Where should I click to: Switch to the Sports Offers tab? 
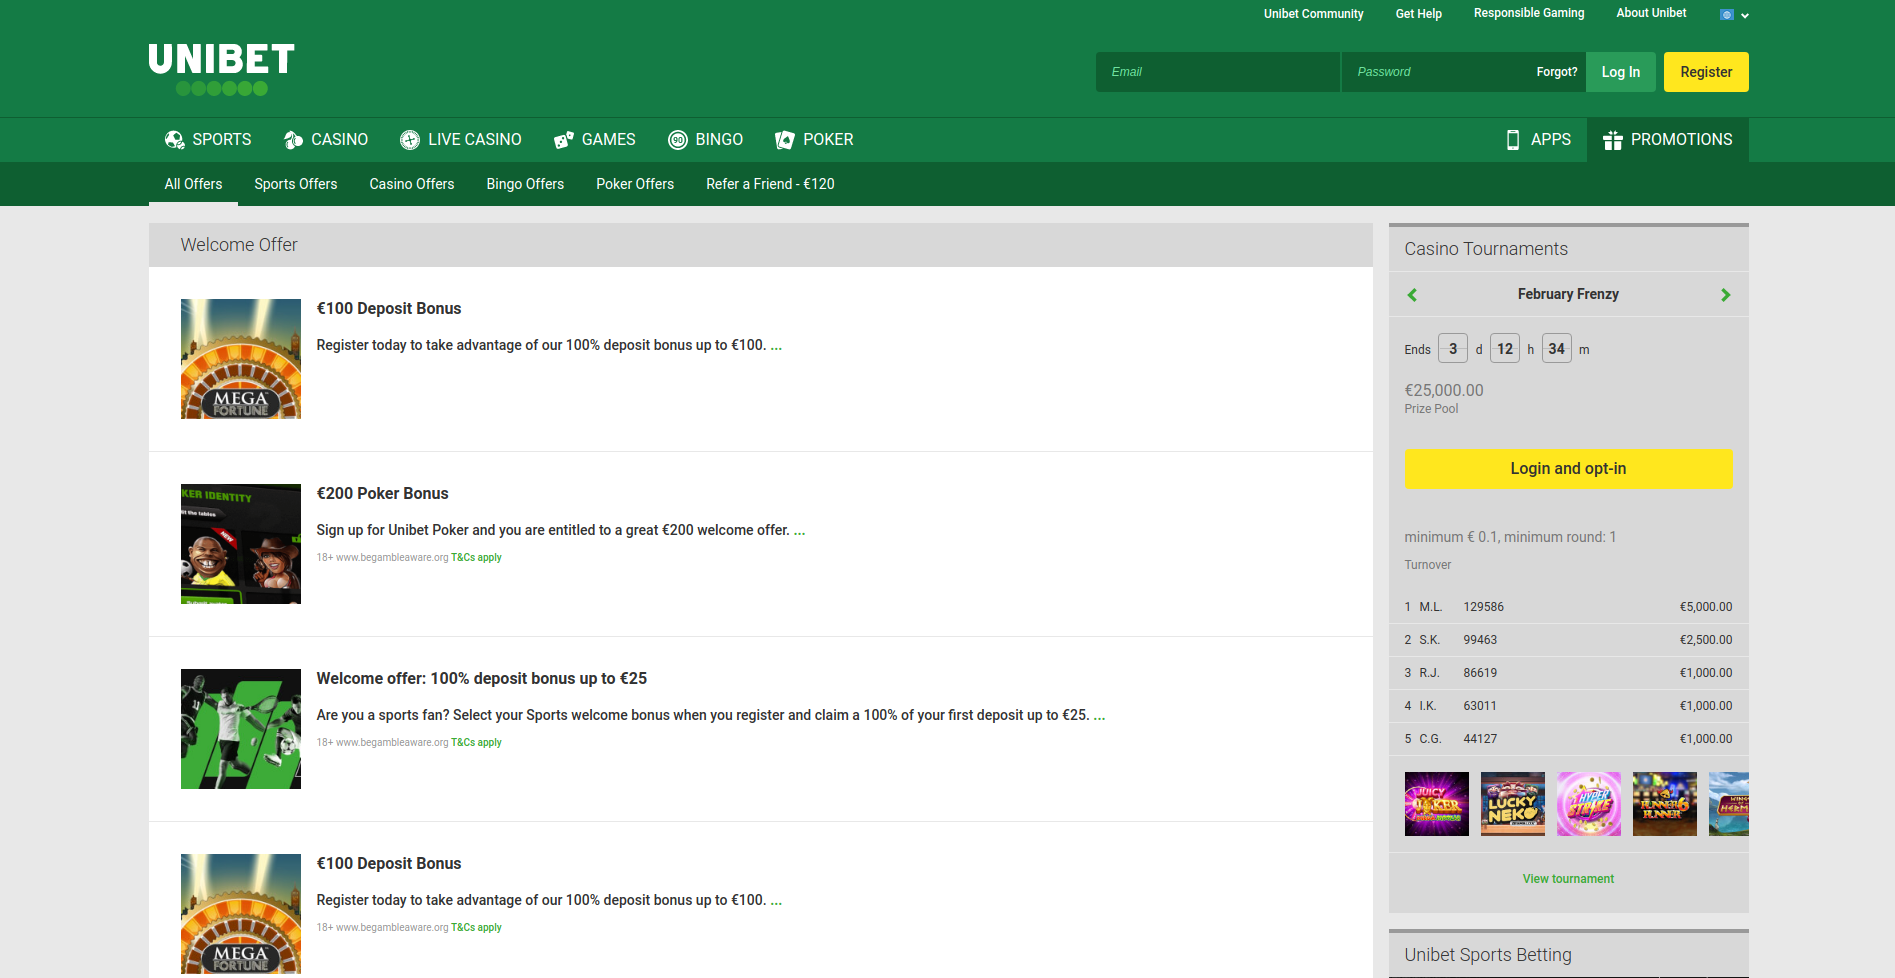295,184
